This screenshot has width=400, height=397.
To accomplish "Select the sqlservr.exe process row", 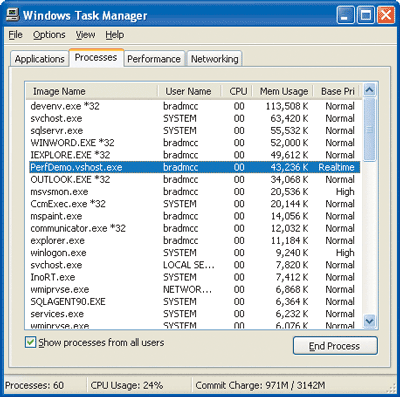I will tap(194, 131).
